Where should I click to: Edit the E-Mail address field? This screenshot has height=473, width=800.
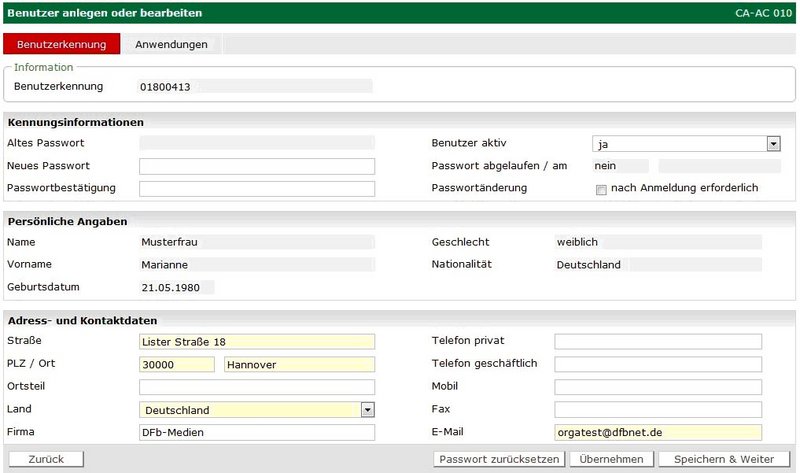tap(658, 433)
